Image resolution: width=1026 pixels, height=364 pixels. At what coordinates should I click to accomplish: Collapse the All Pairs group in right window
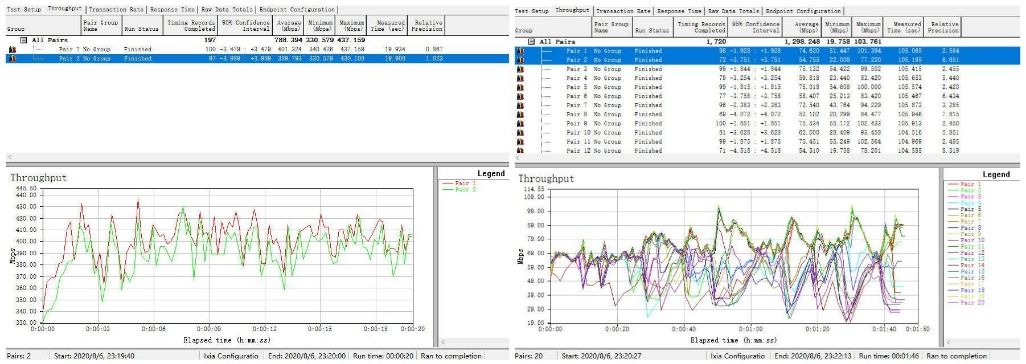(531, 41)
